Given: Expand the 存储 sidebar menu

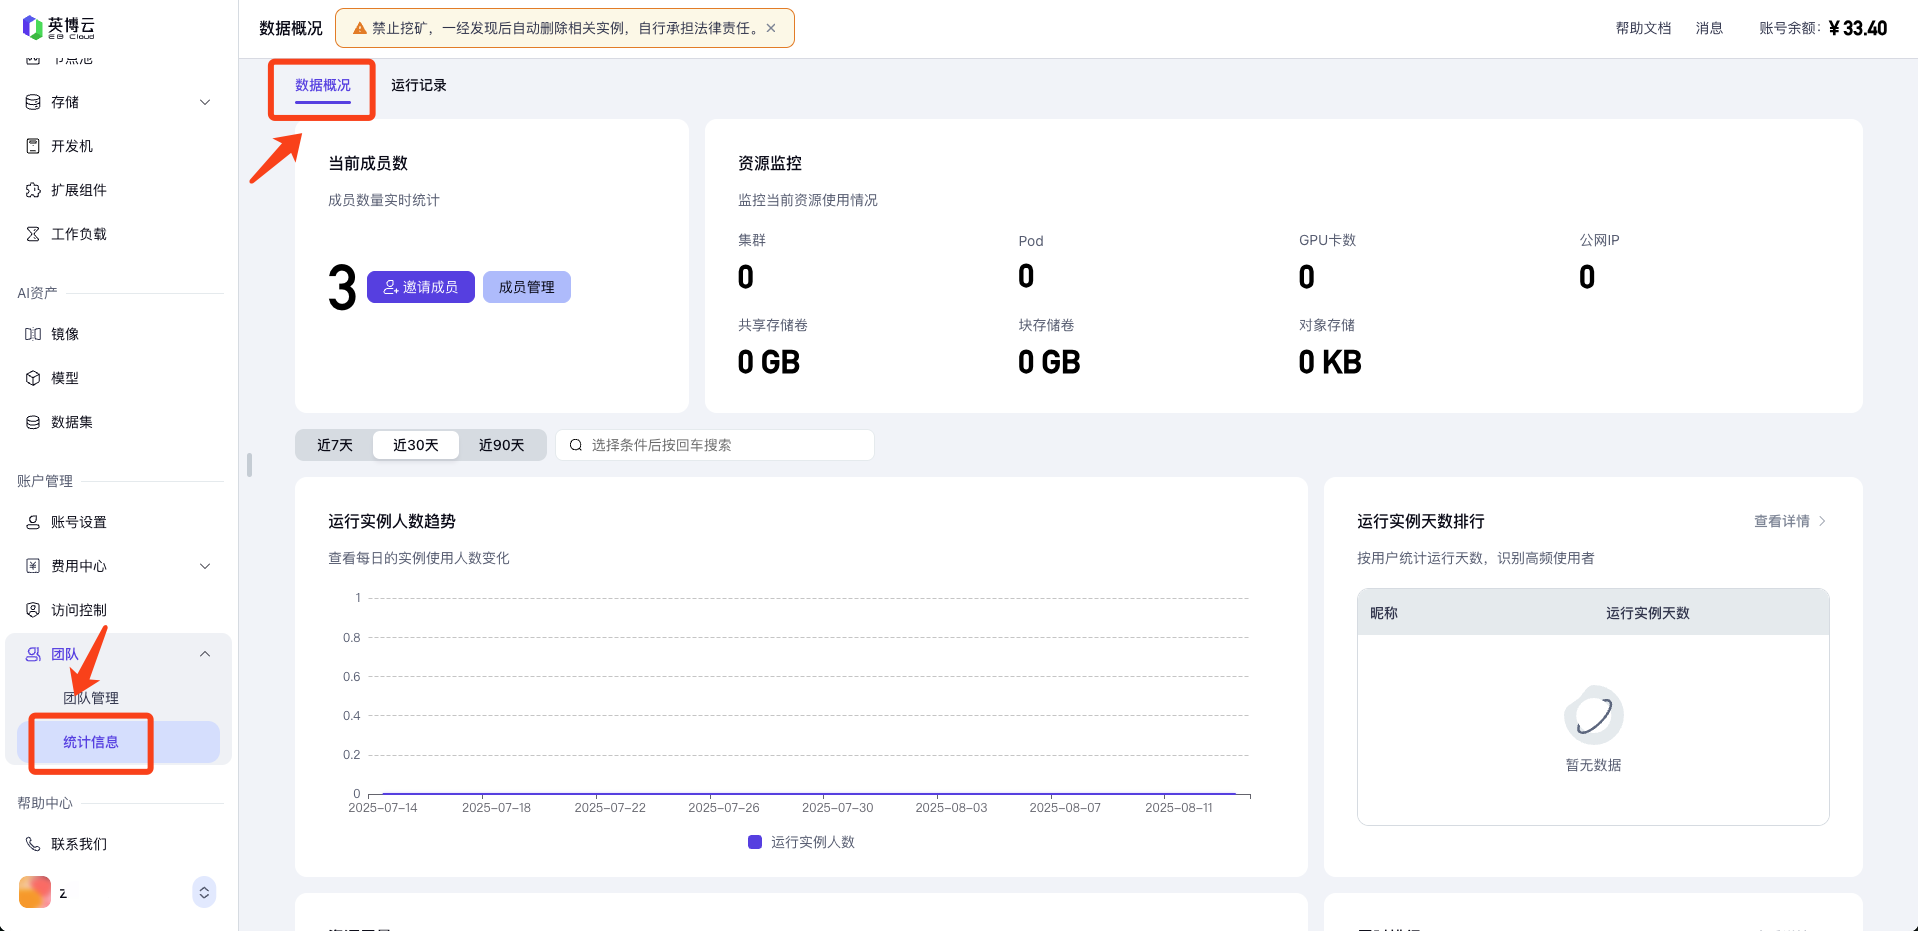Looking at the screenshot, I should click(205, 102).
